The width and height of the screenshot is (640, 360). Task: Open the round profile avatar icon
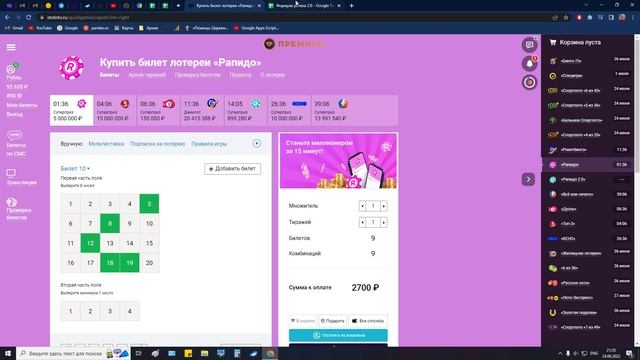(x=529, y=82)
